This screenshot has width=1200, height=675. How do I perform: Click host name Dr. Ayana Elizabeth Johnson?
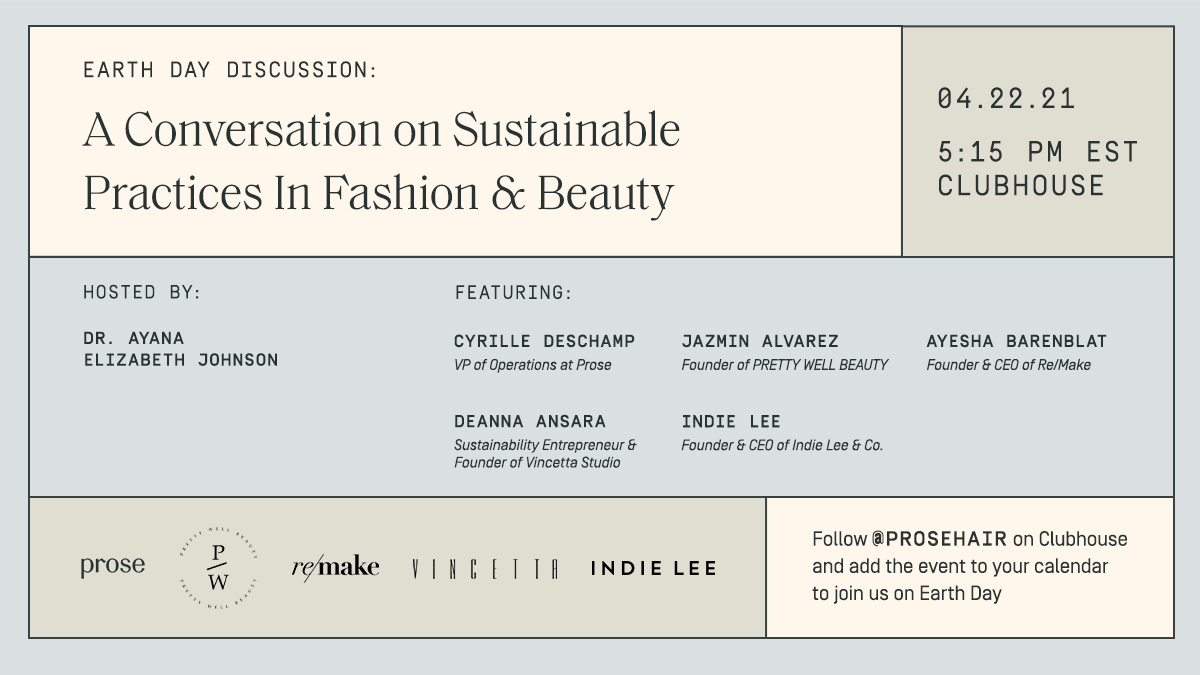point(180,349)
